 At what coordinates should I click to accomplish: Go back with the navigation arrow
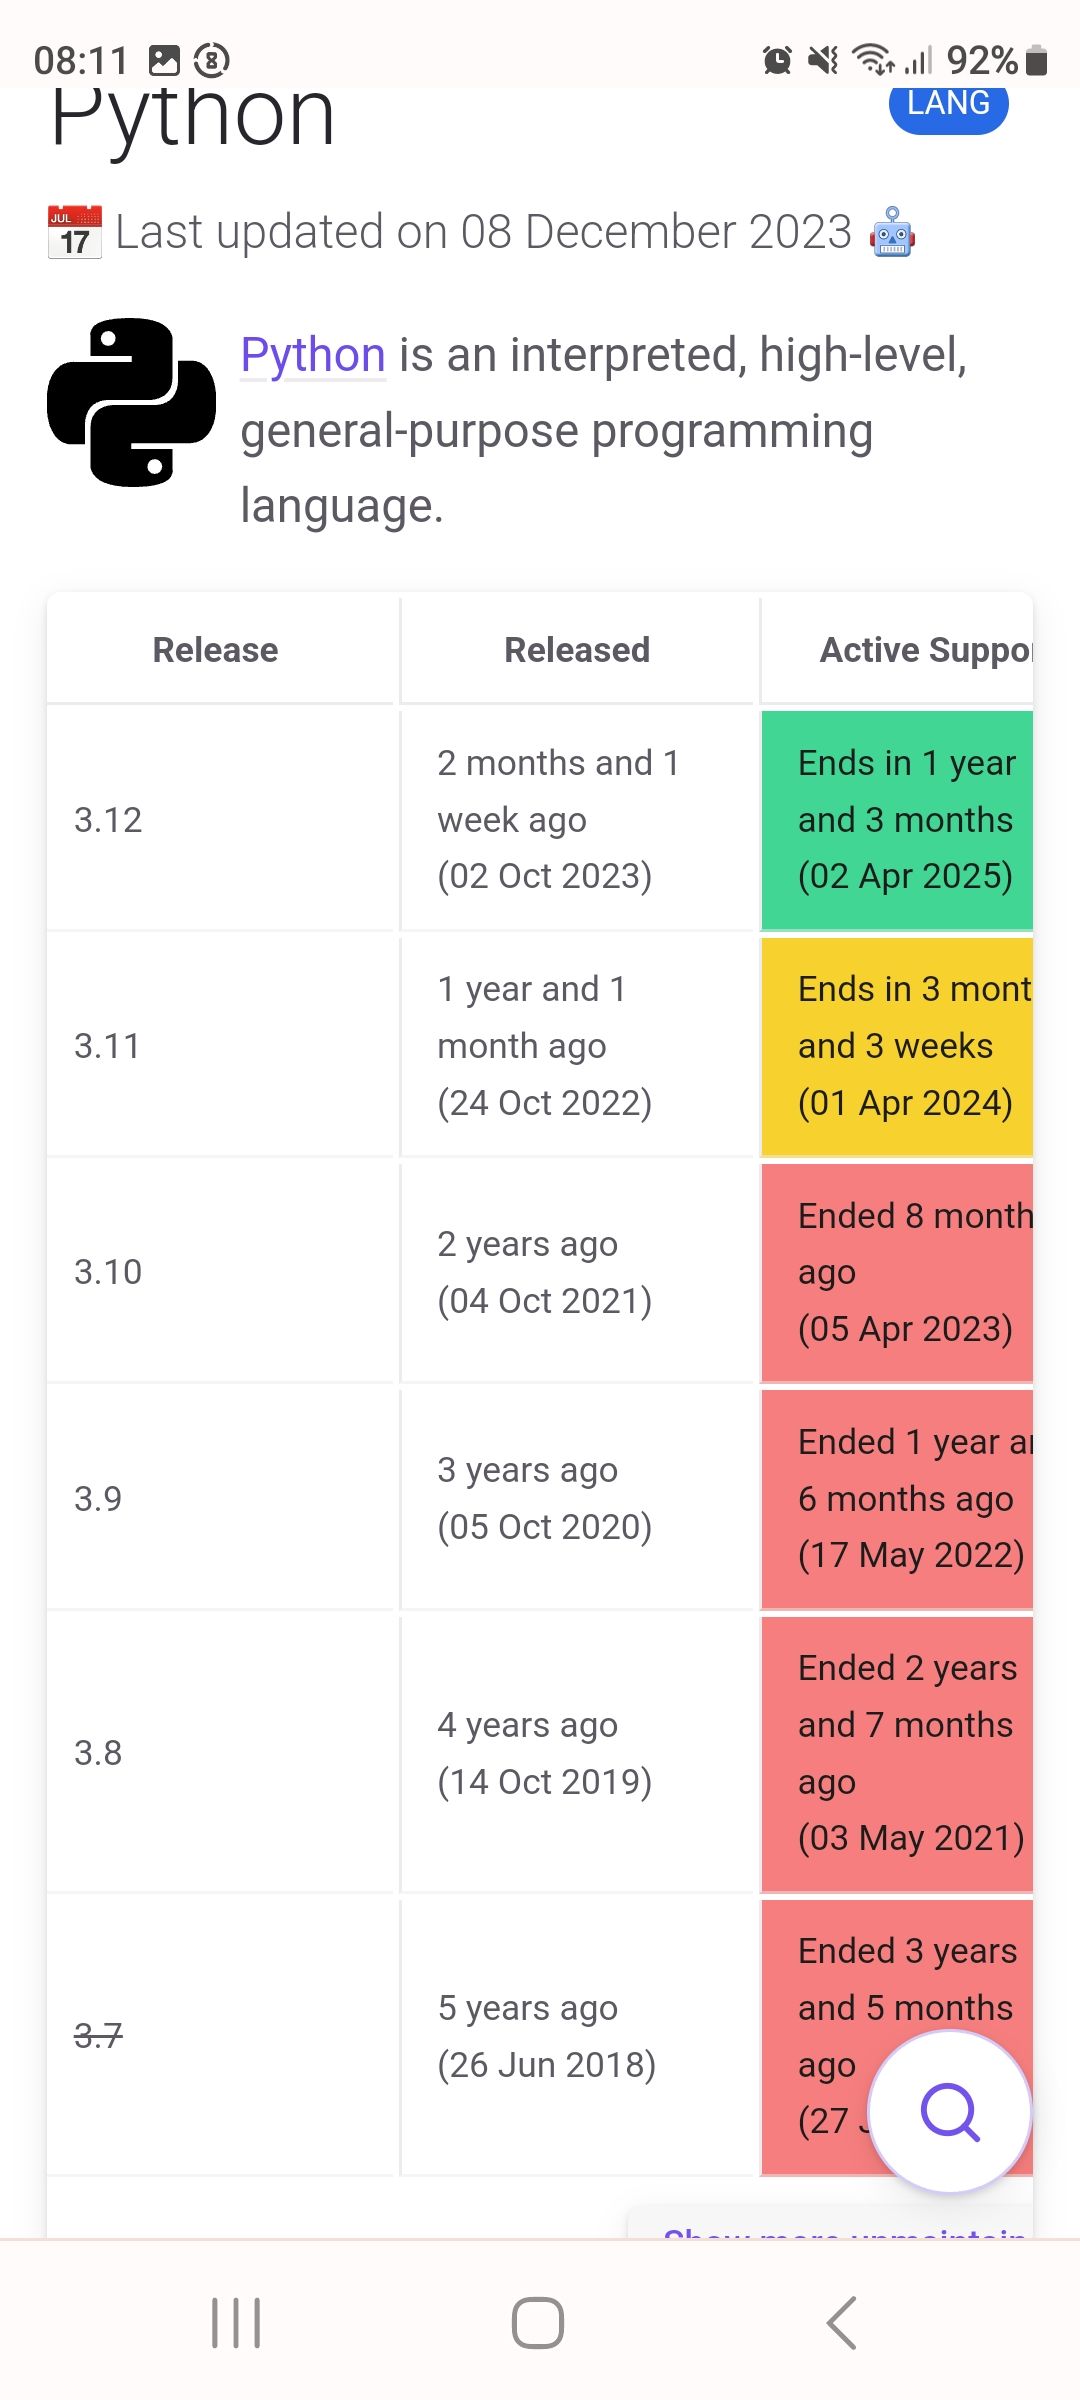842,2322
